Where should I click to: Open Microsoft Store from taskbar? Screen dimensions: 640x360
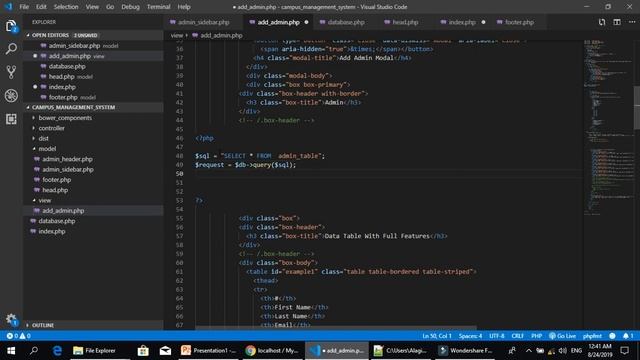143,351
